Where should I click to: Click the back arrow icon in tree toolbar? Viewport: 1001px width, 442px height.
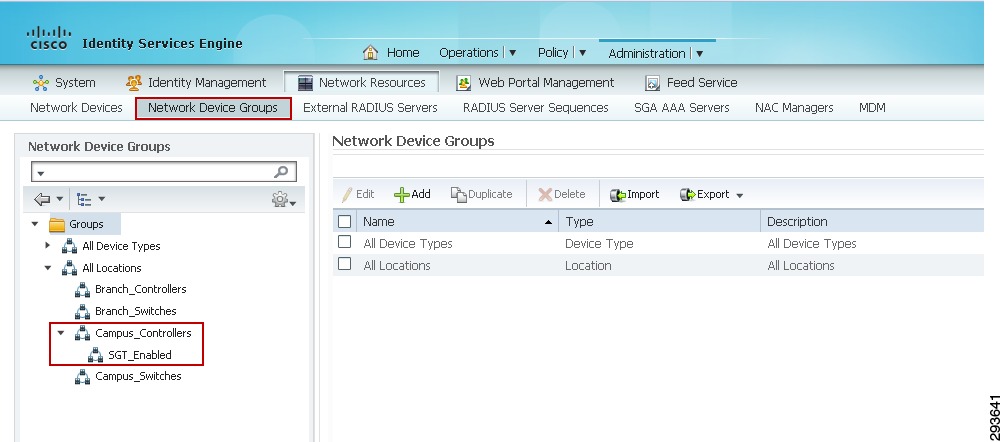(x=42, y=200)
